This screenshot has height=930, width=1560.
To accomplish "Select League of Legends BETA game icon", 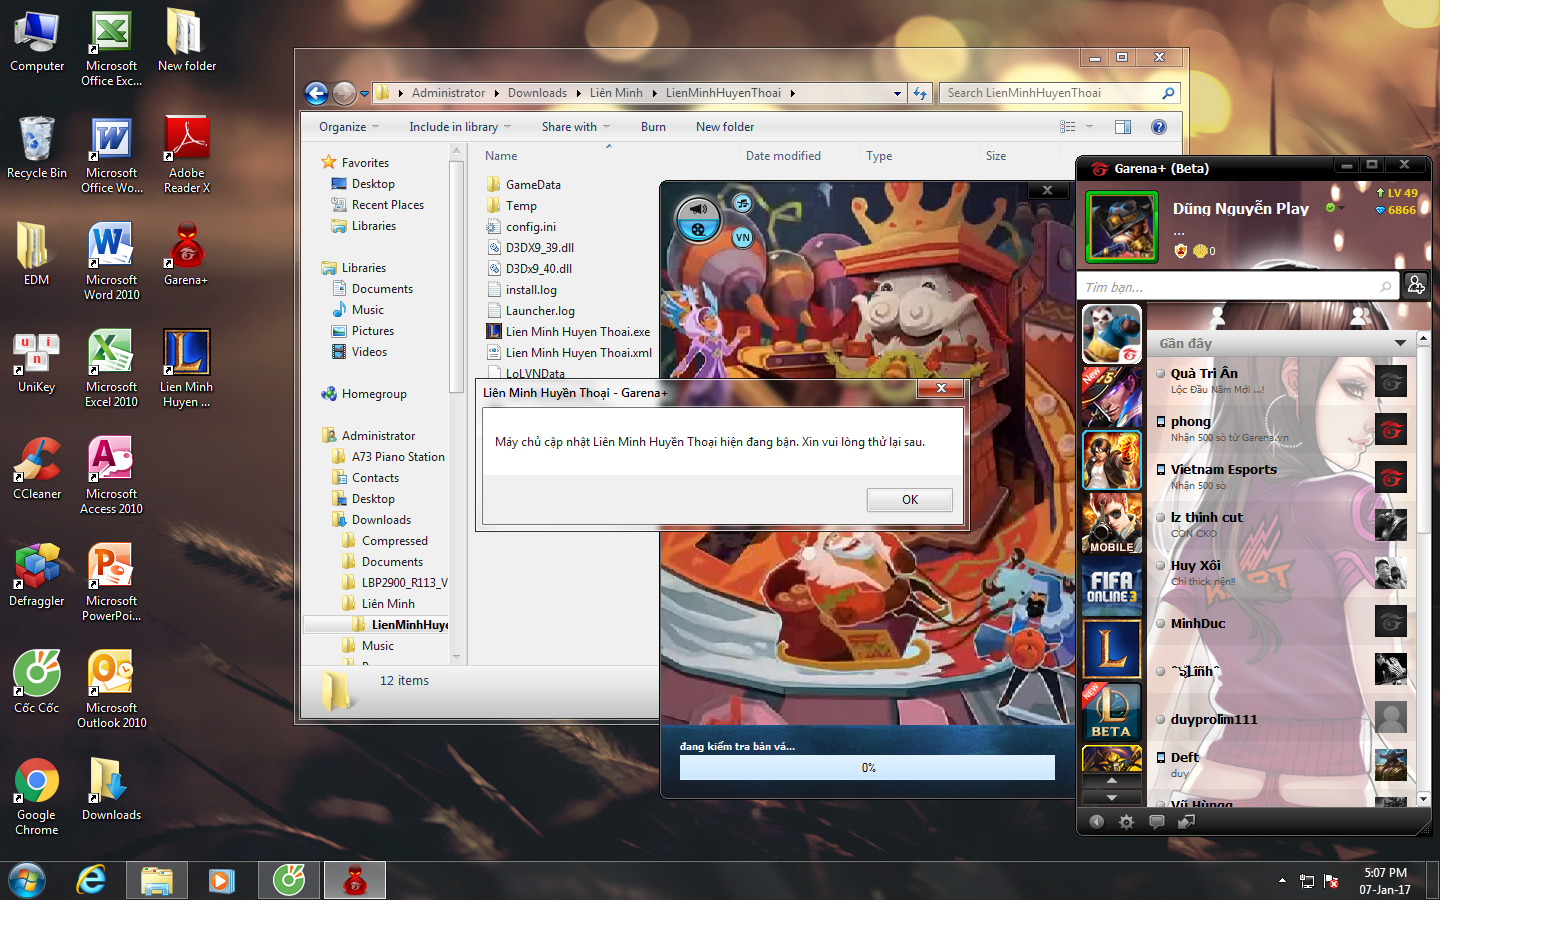I will (x=1112, y=712).
